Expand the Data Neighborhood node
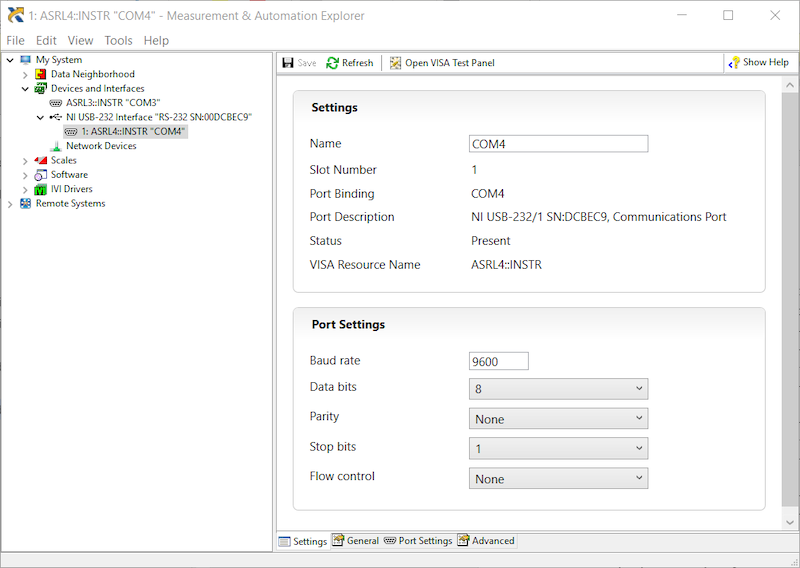The image size is (800, 568). (25, 75)
